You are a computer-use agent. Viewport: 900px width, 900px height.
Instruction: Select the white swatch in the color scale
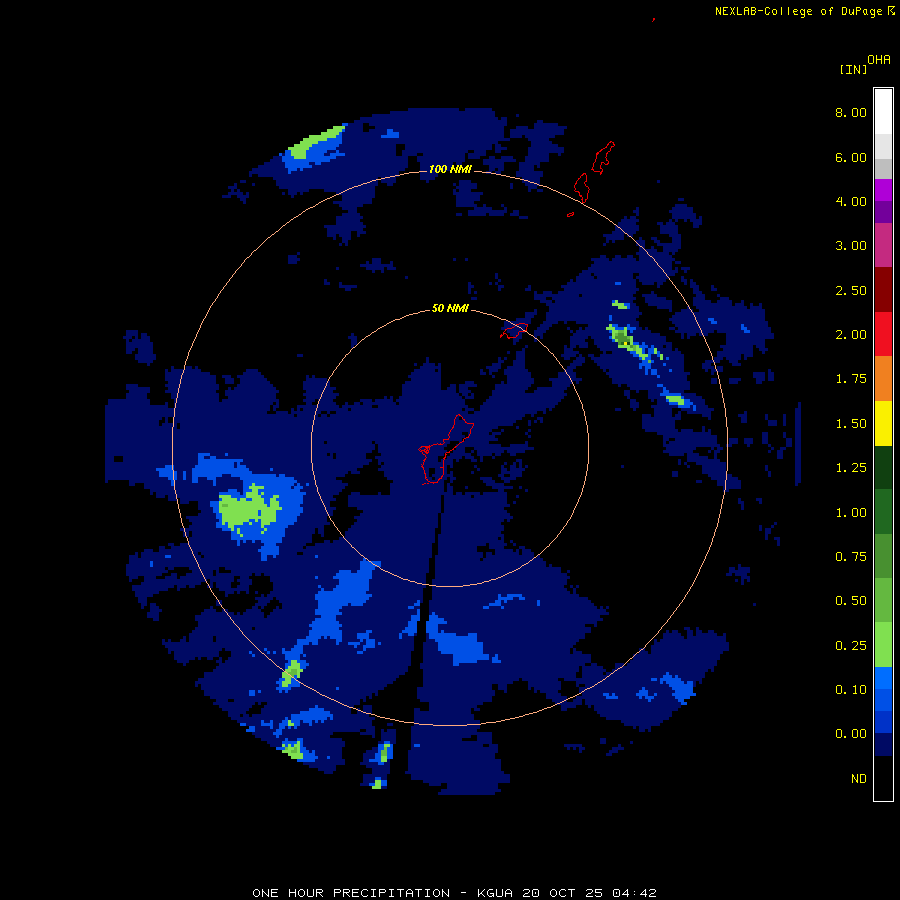883,111
